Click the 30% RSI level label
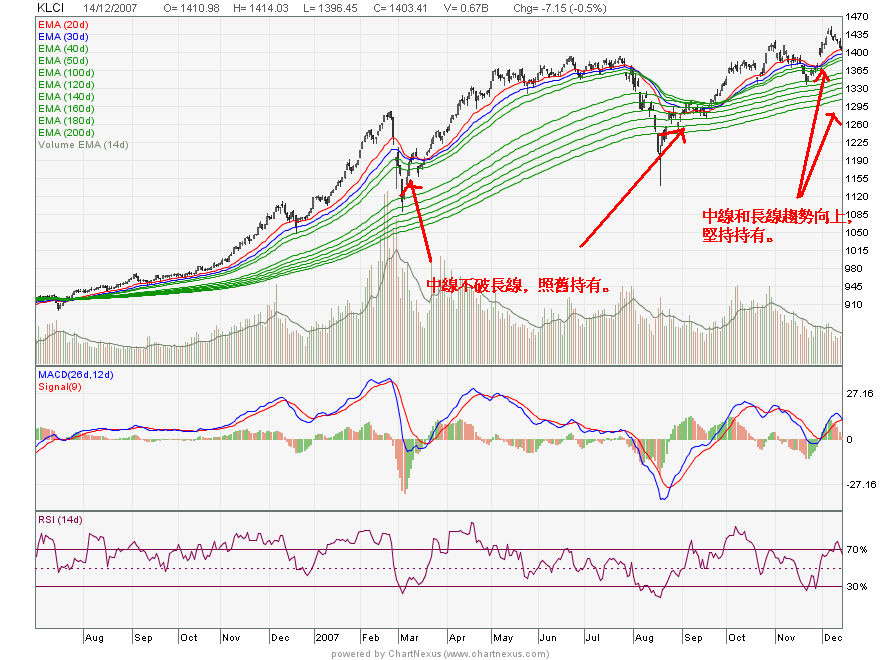Viewport: 880px width, 660px height. click(856, 587)
